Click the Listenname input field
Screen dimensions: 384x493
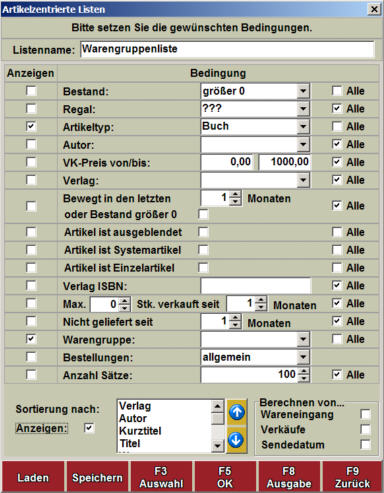point(227,49)
